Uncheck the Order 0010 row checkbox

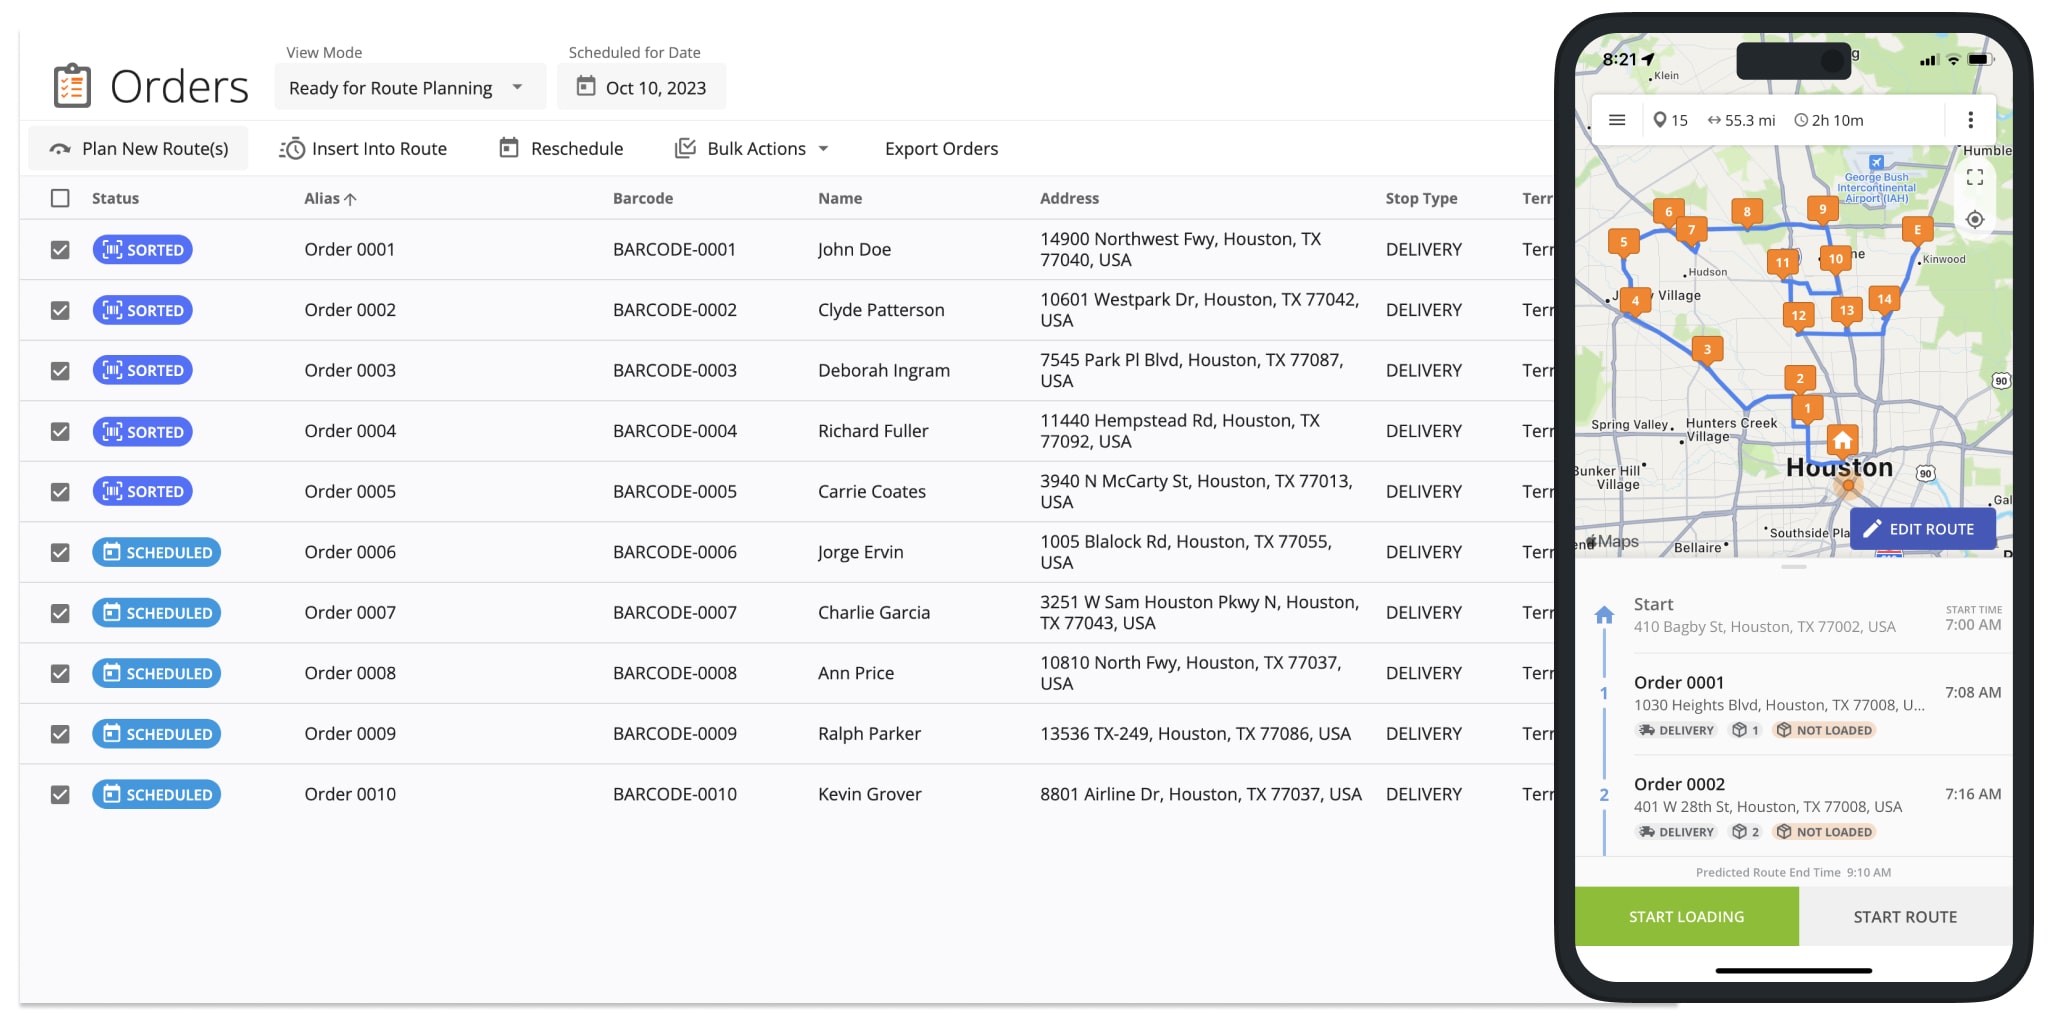(x=60, y=794)
